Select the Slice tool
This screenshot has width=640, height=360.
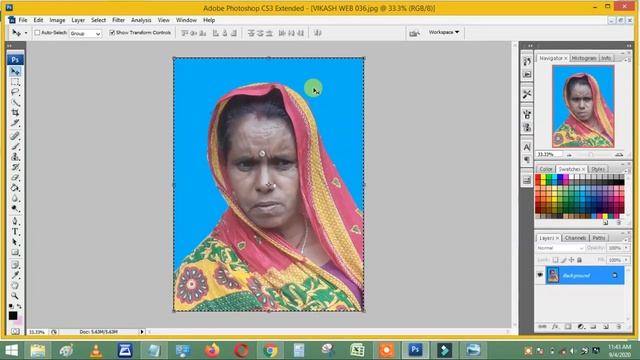(15, 123)
